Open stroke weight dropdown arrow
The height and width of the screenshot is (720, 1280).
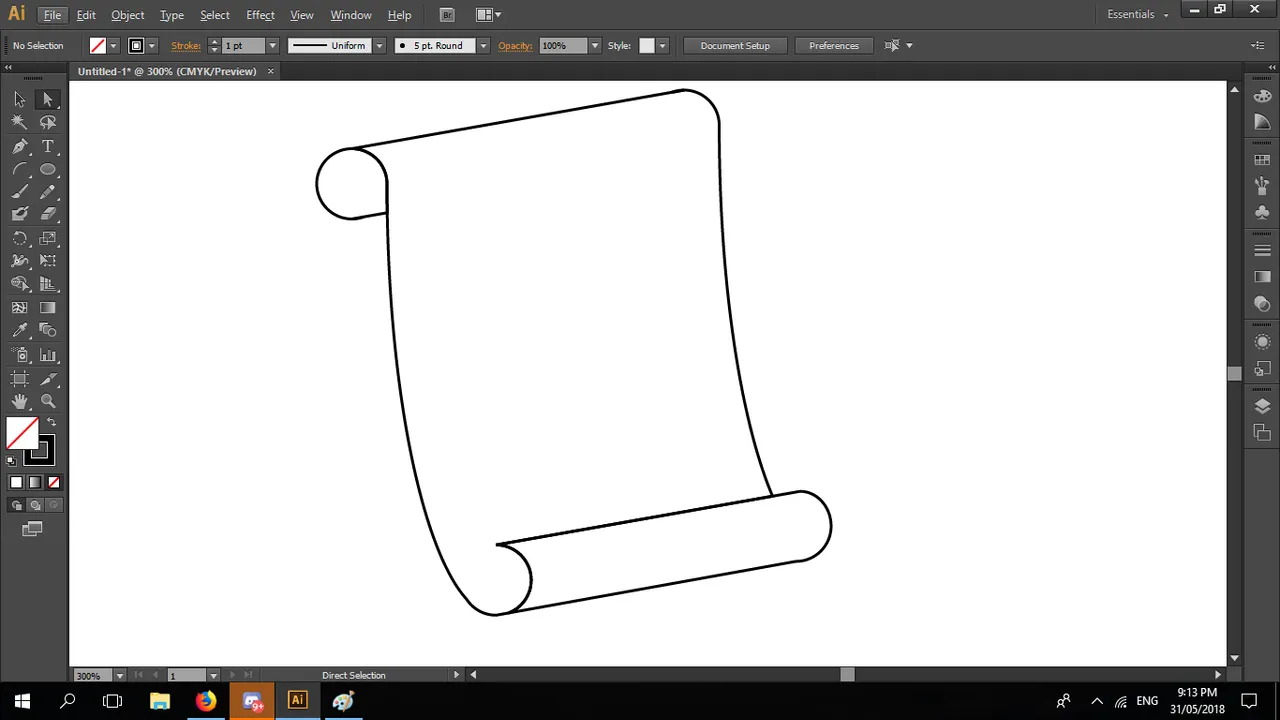coord(272,46)
